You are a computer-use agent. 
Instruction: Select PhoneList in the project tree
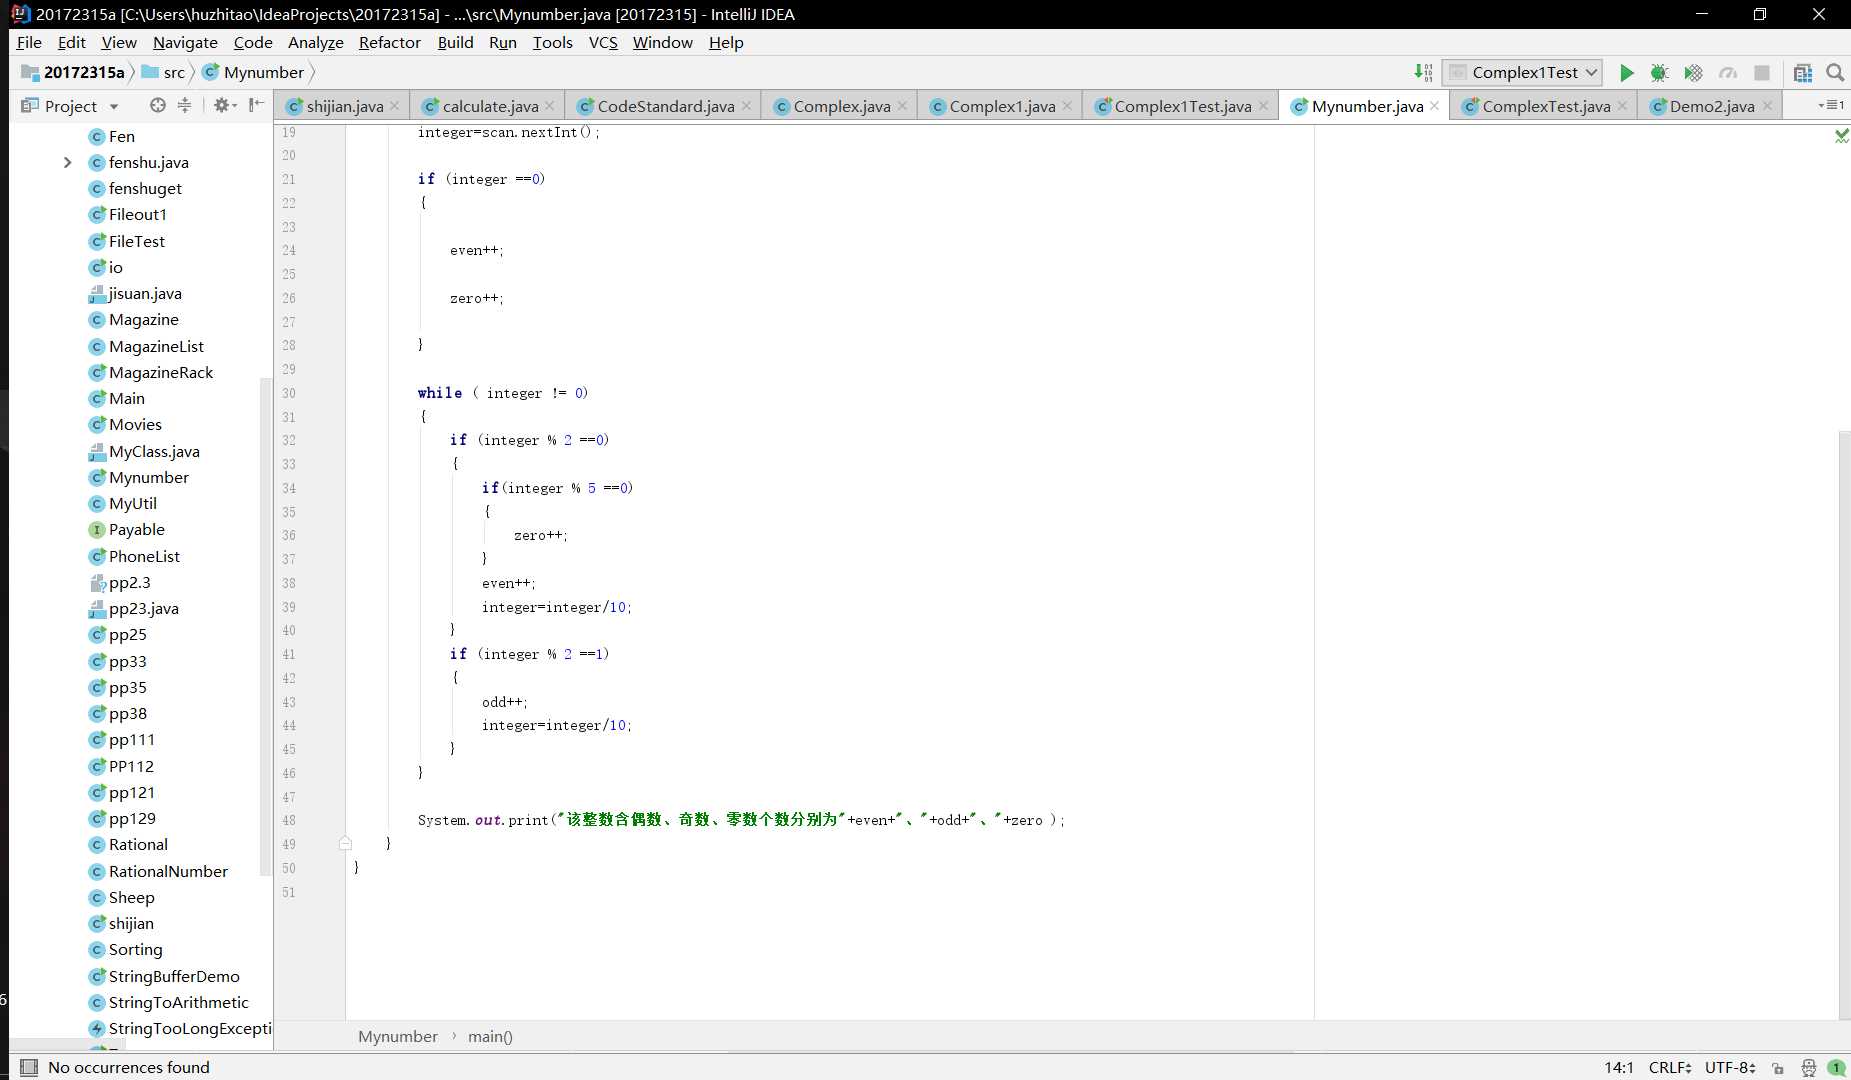(144, 556)
